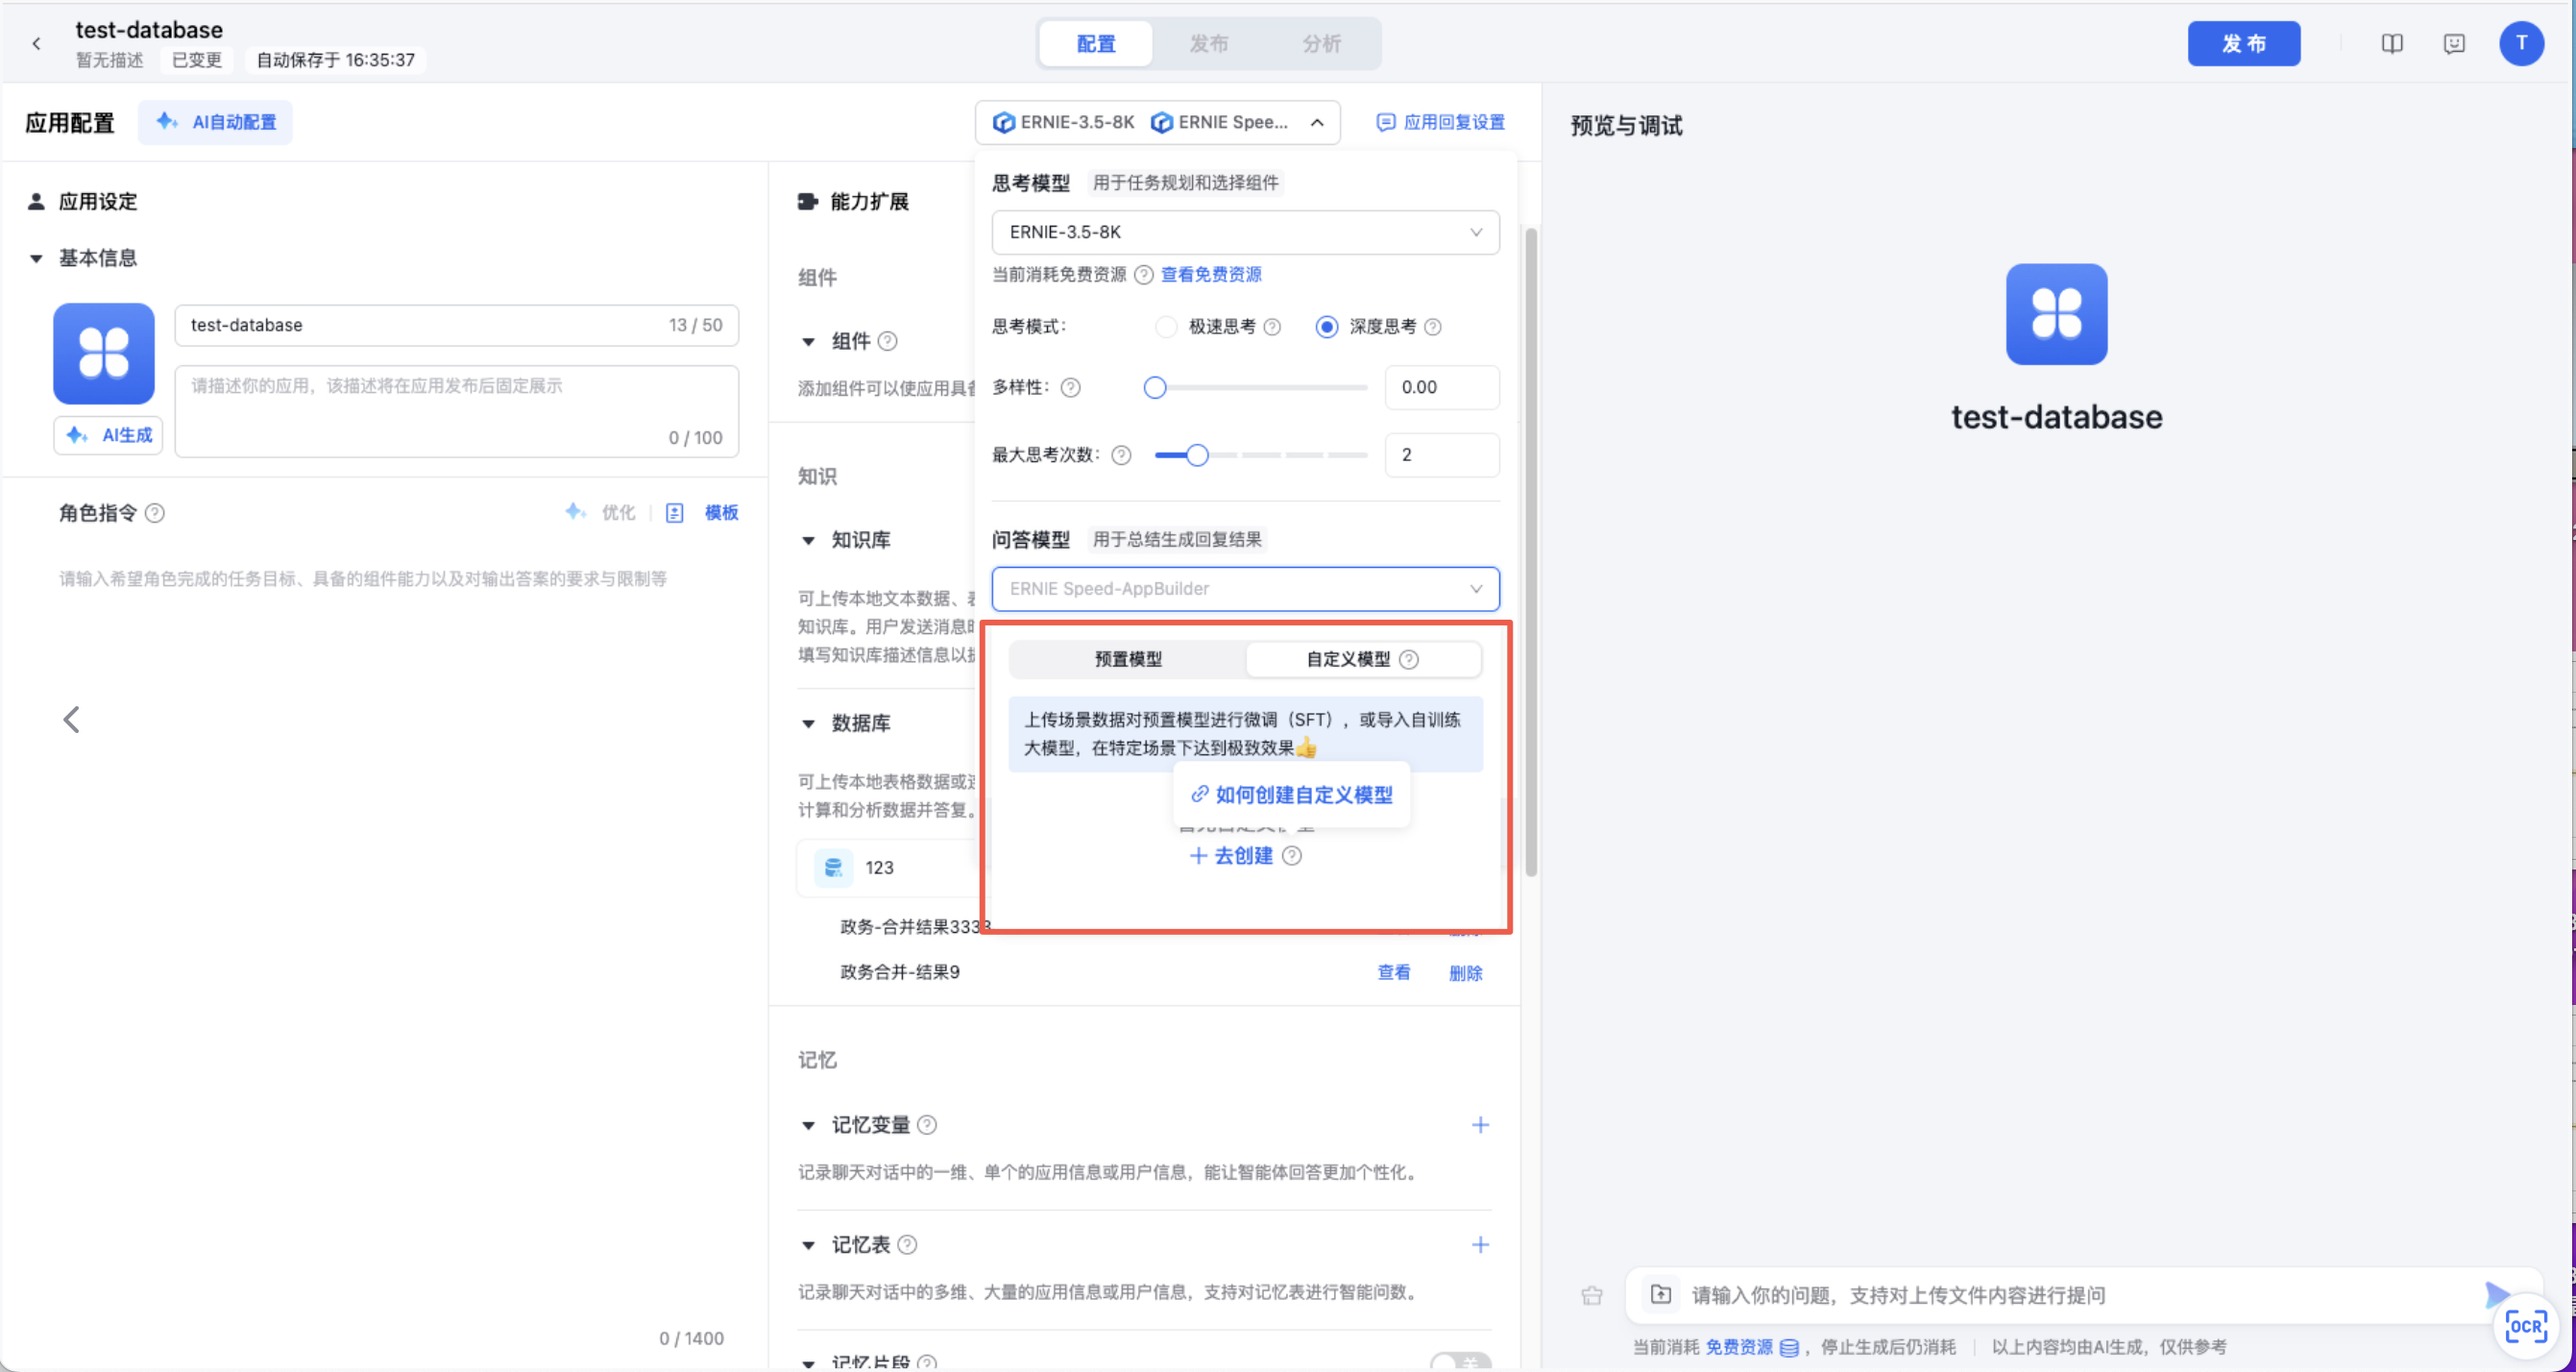Click help icon next to 当前消耗免费资源

point(1144,274)
